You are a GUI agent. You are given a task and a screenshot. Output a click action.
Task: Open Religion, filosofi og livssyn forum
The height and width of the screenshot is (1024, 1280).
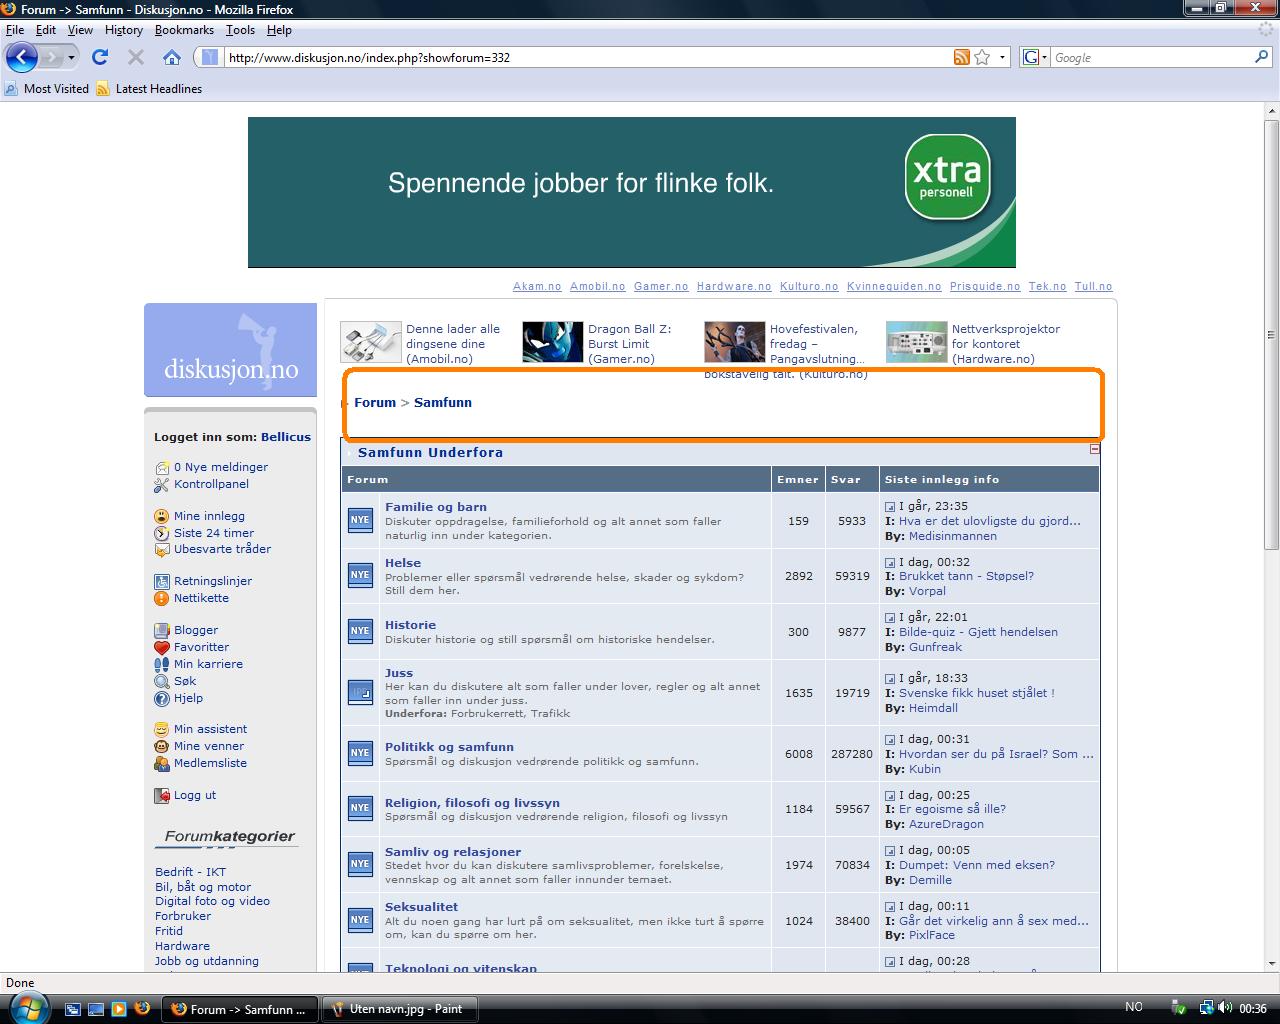click(472, 803)
